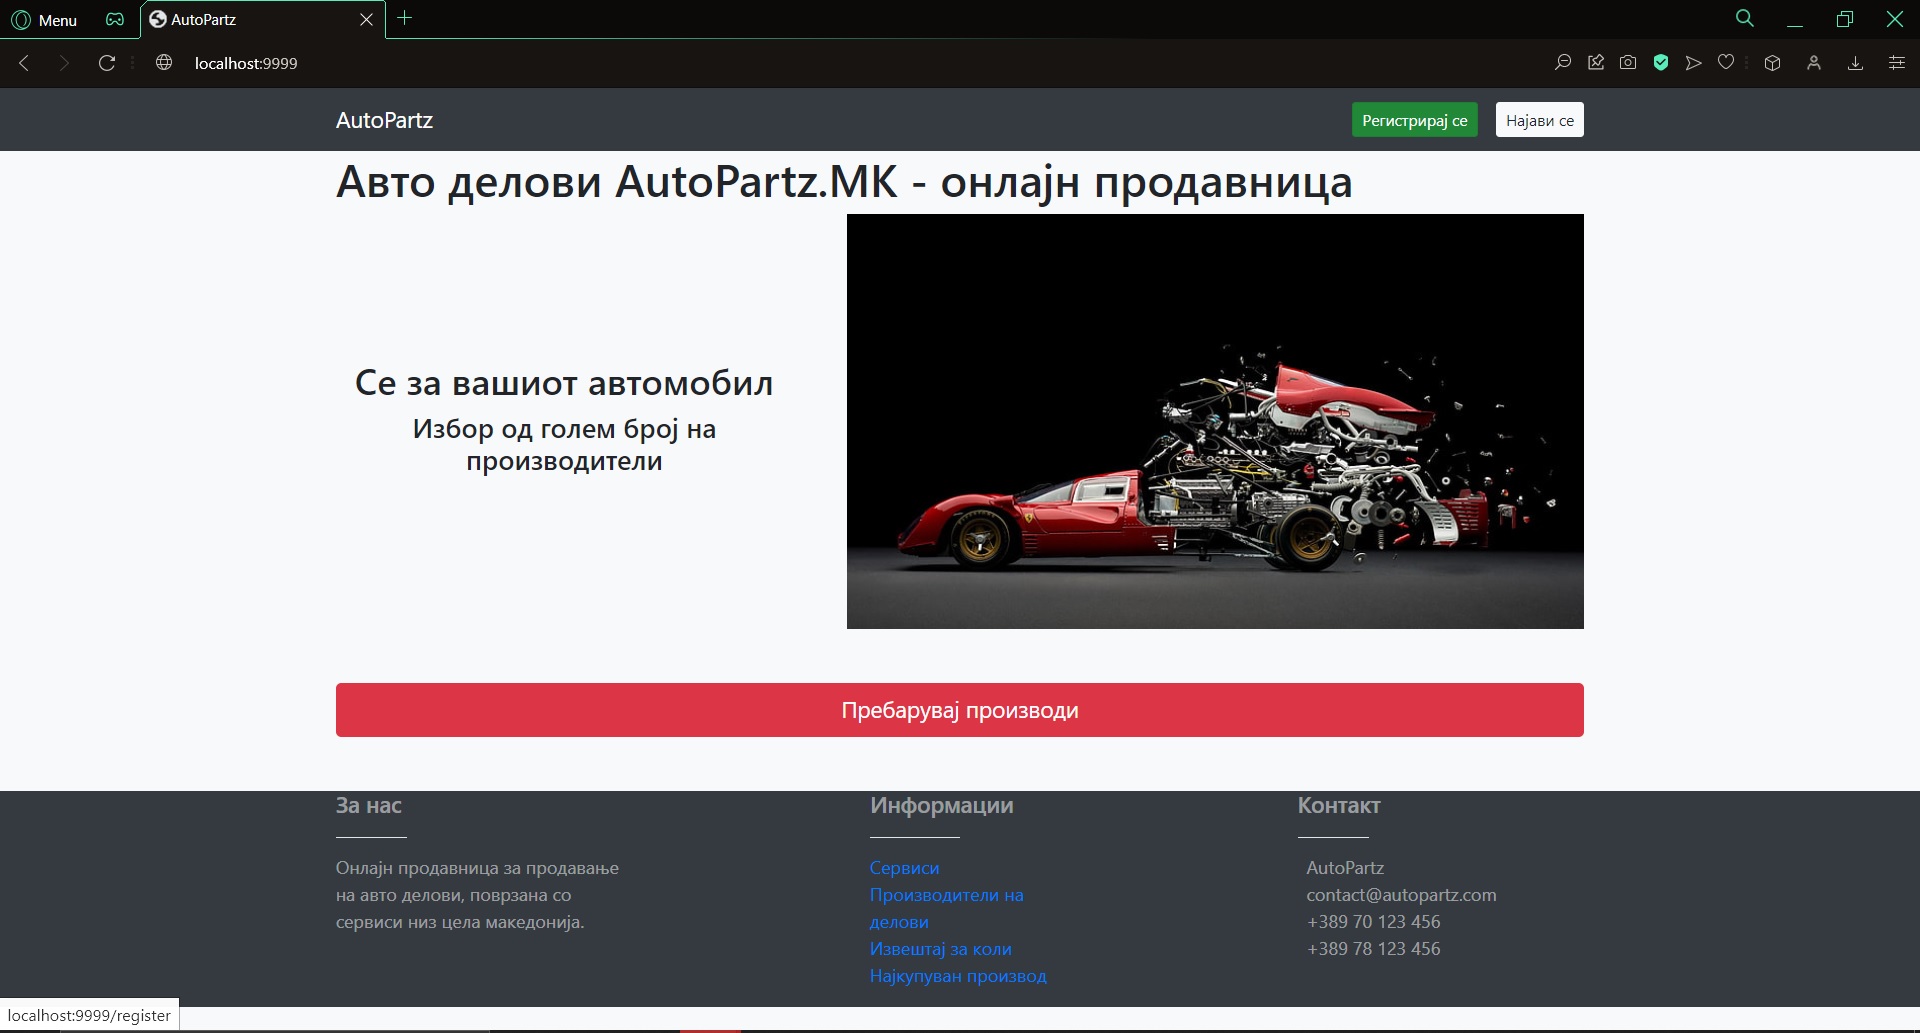Open the Сервиси footer link

tap(904, 868)
